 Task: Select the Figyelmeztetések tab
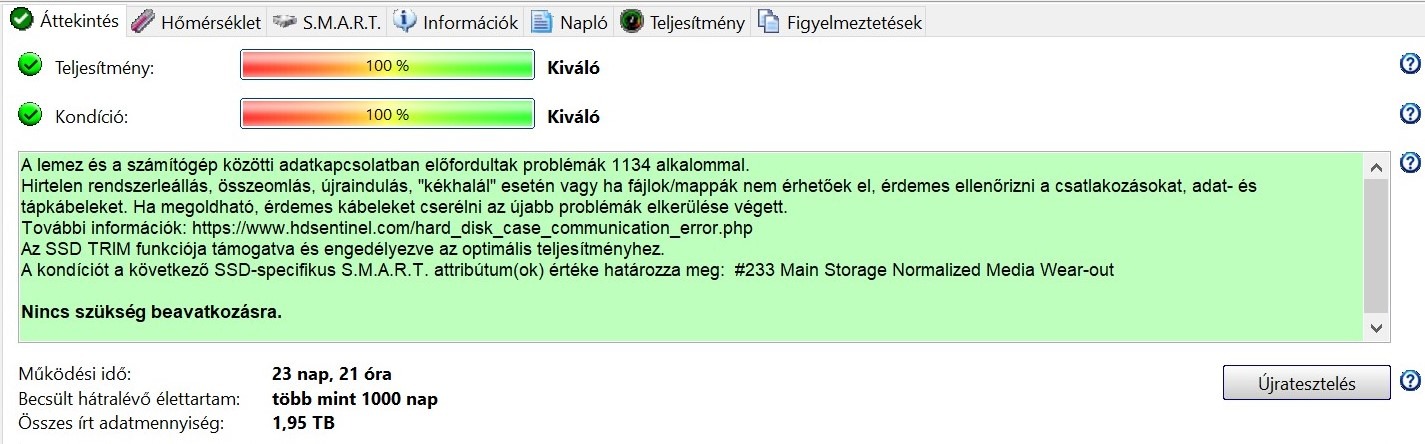pos(840,22)
